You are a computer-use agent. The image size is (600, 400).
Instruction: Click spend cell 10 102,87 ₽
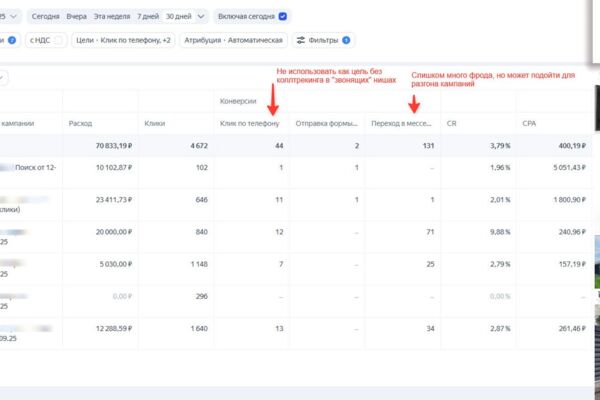[x=114, y=167]
